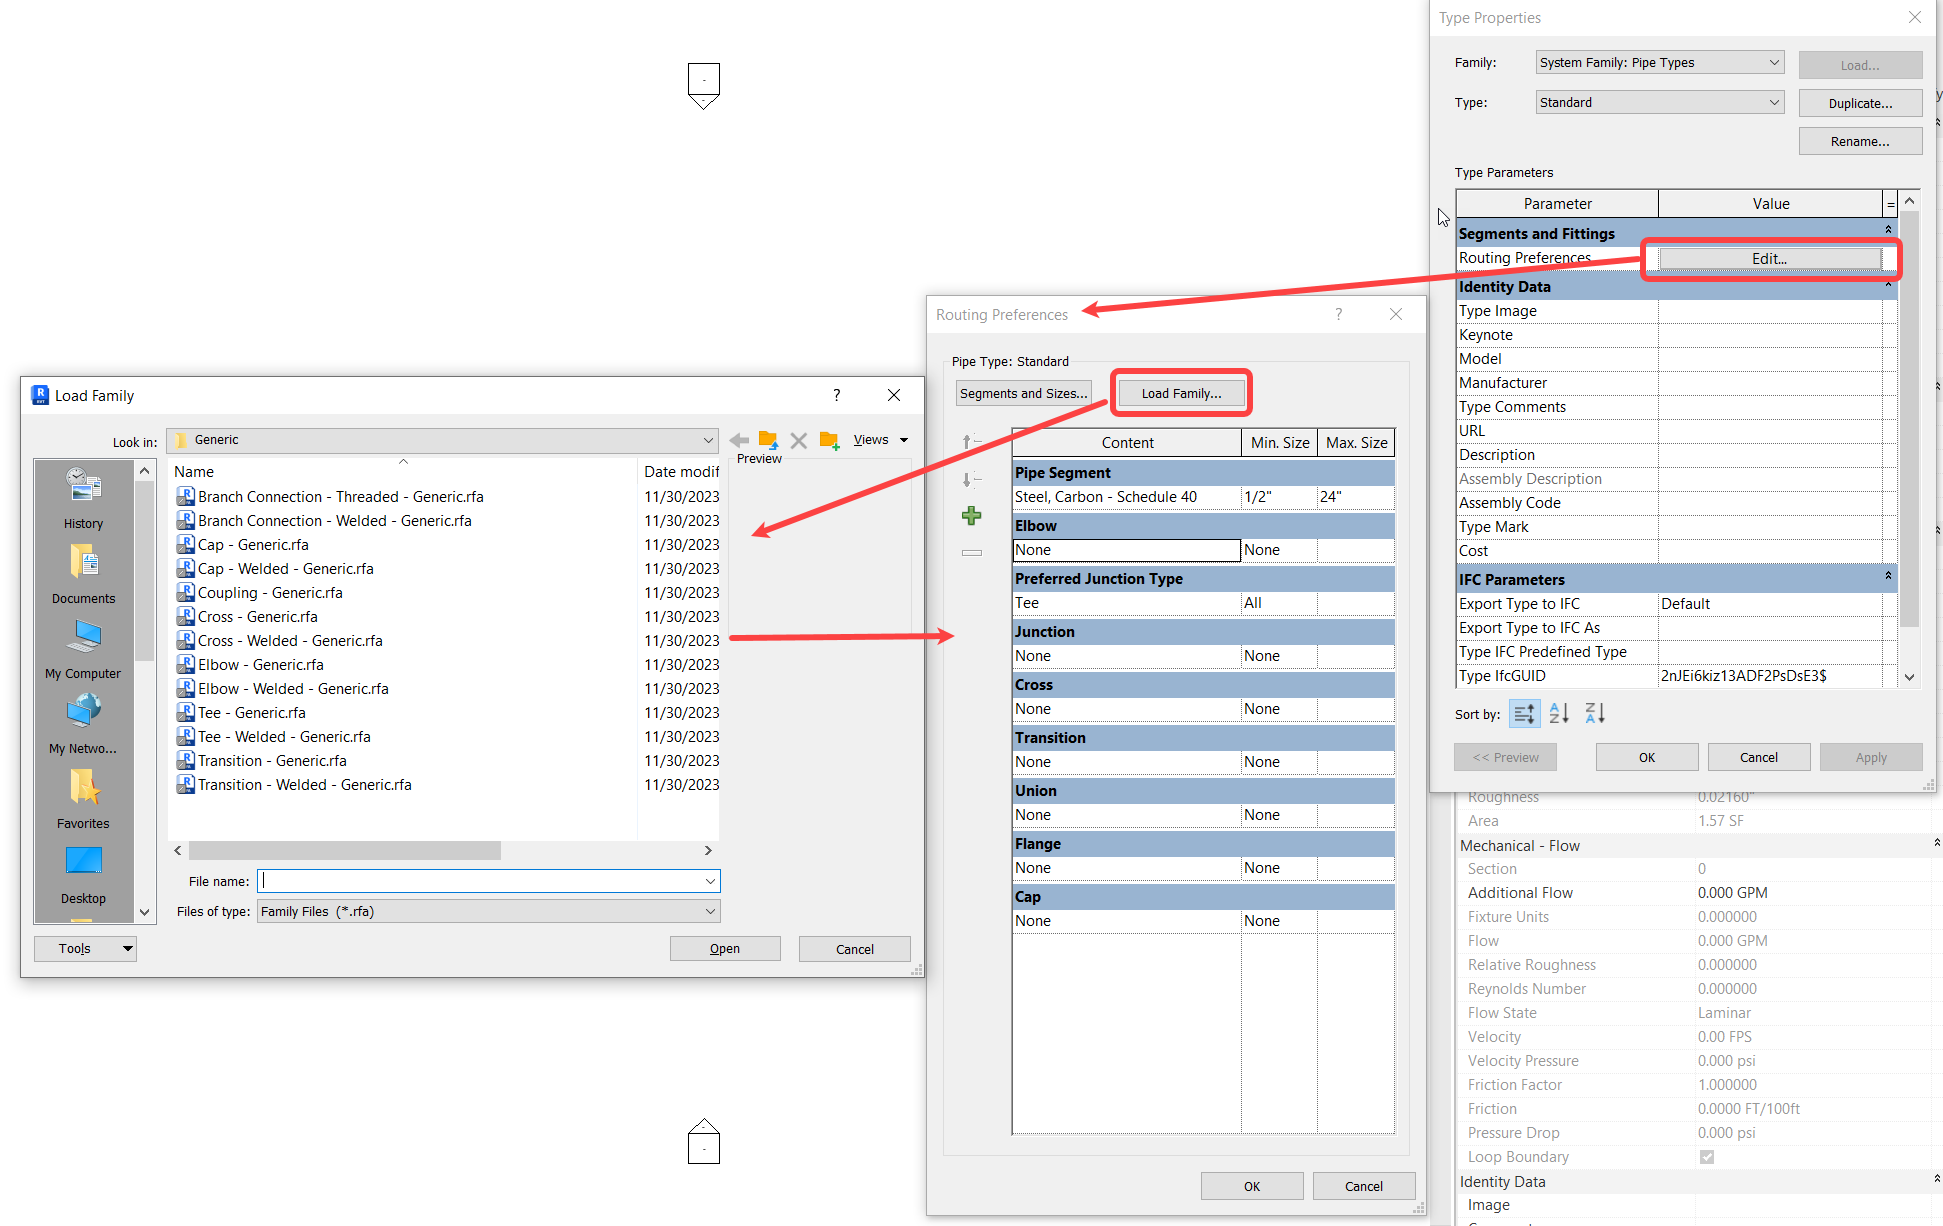Click Duplicate in Type Properties
The height and width of the screenshot is (1226, 1943).
tap(1860, 102)
